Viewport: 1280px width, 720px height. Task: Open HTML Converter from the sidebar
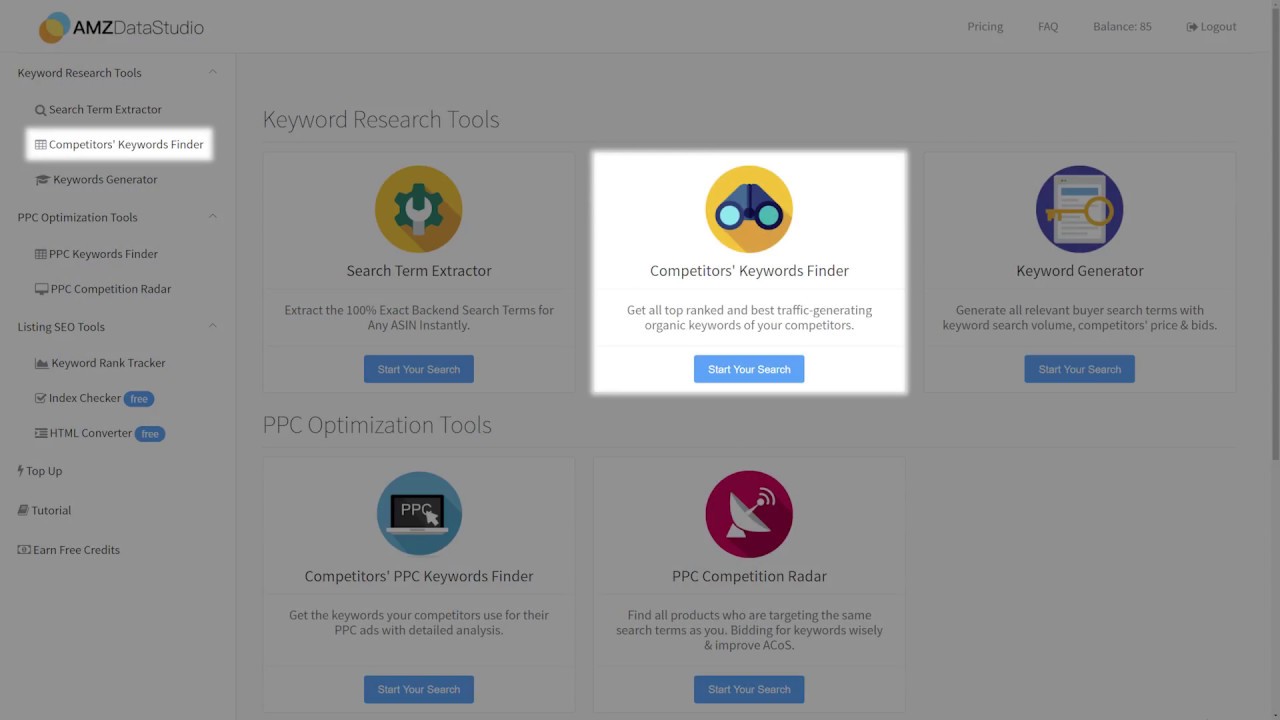pos(90,433)
